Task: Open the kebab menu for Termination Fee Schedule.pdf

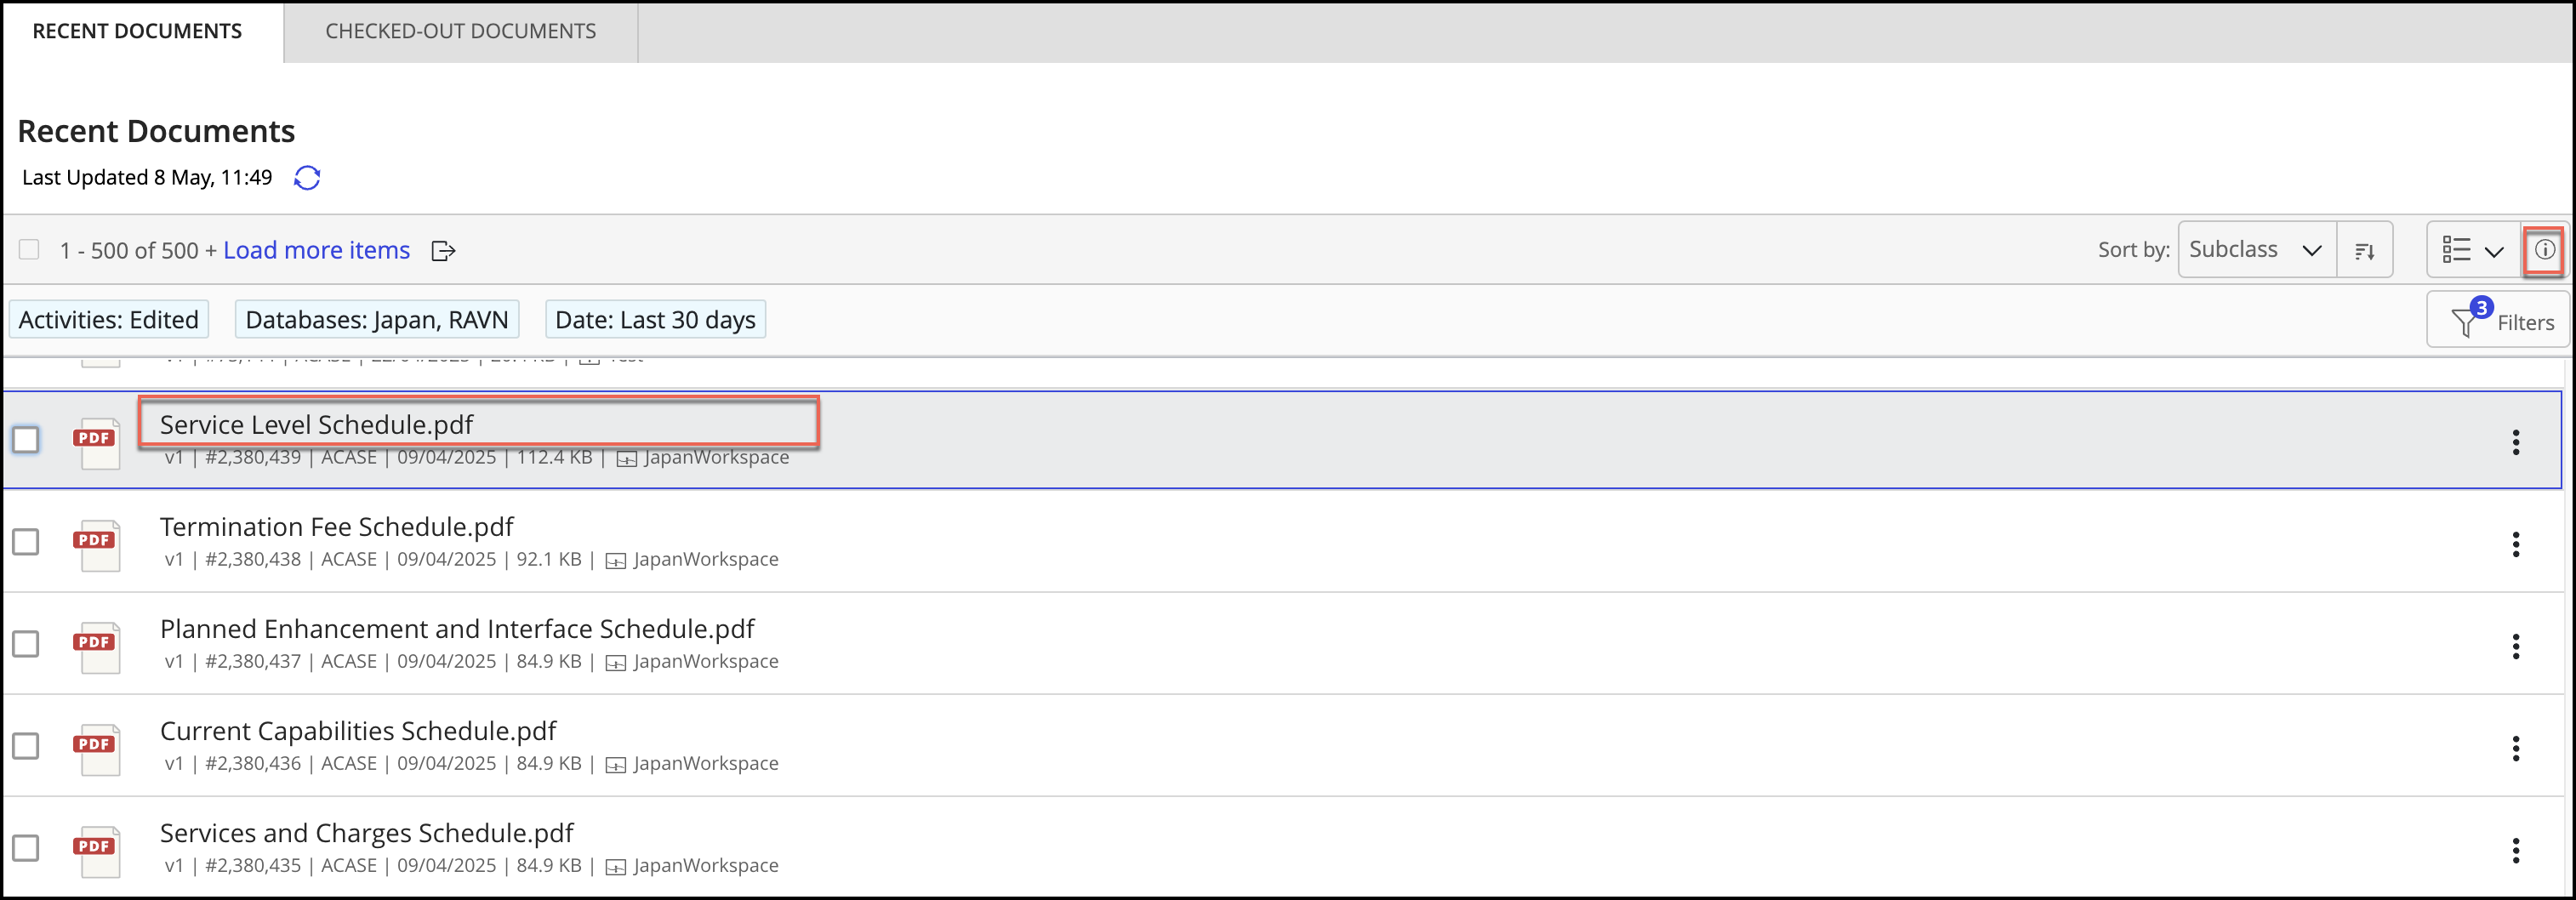Action: coord(2515,544)
